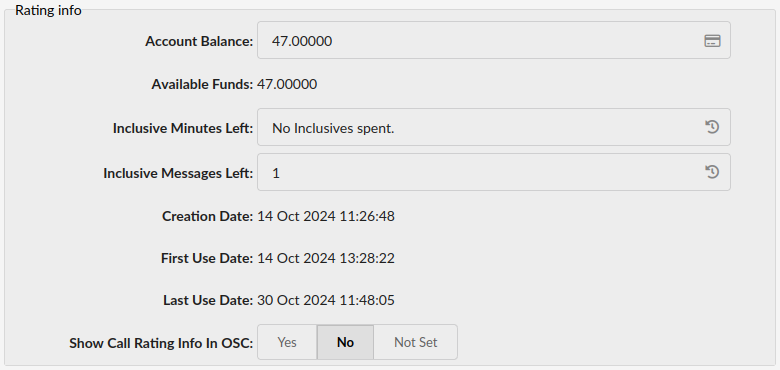Click the Creation Date label
The width and height of the screenshot is (780, 370).
pos(207,216)
